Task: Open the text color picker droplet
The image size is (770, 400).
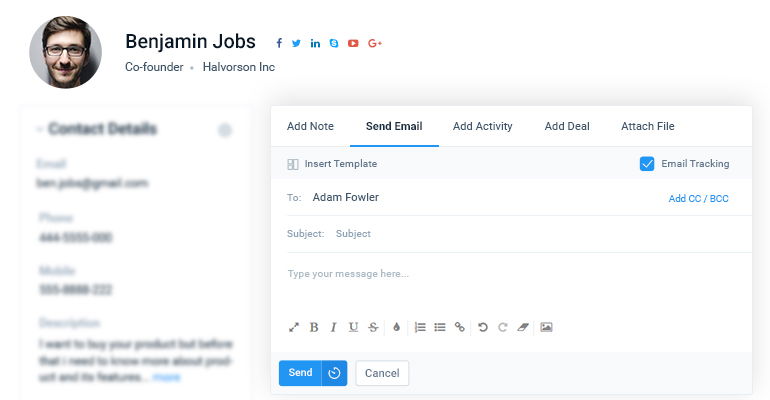Action: pyautogui.click(x=396, y=327)
